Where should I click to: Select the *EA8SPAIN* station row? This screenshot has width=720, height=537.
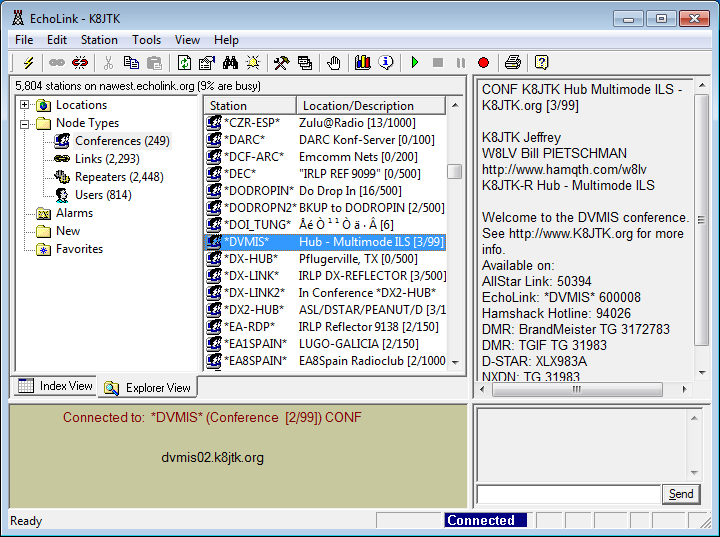tap(325, 361)
